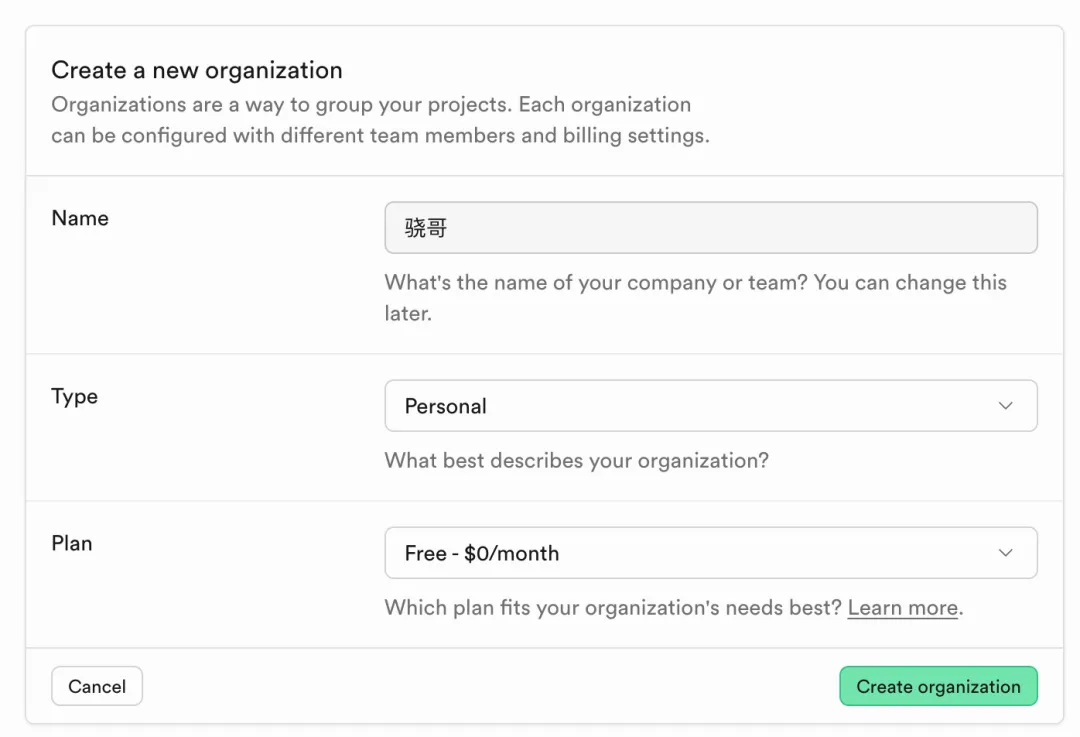The height and width of the screenshot is (737, 1080).
Task: Click the empty area right of 骁哥 in Name field
Action: tap(750, 228)
